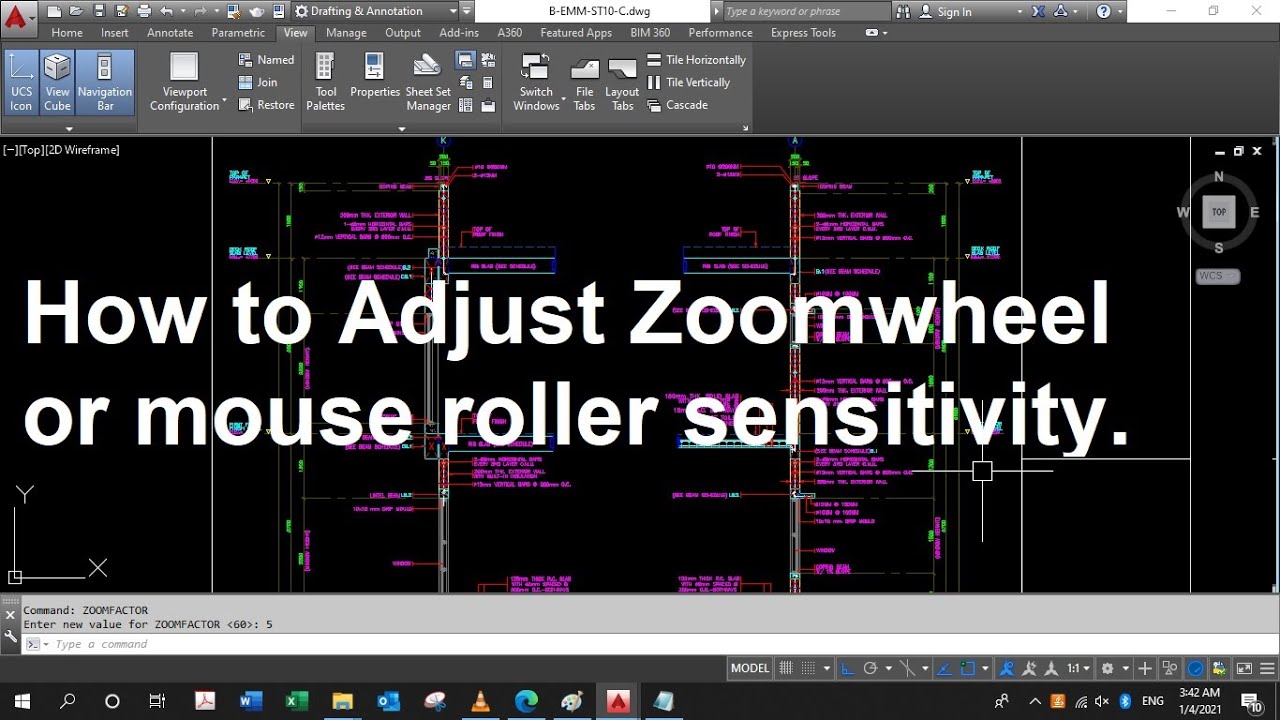This screenshot has width=1280, height=720.
Task: Cascade the drawing windows
Action: (x=677, y=105)
